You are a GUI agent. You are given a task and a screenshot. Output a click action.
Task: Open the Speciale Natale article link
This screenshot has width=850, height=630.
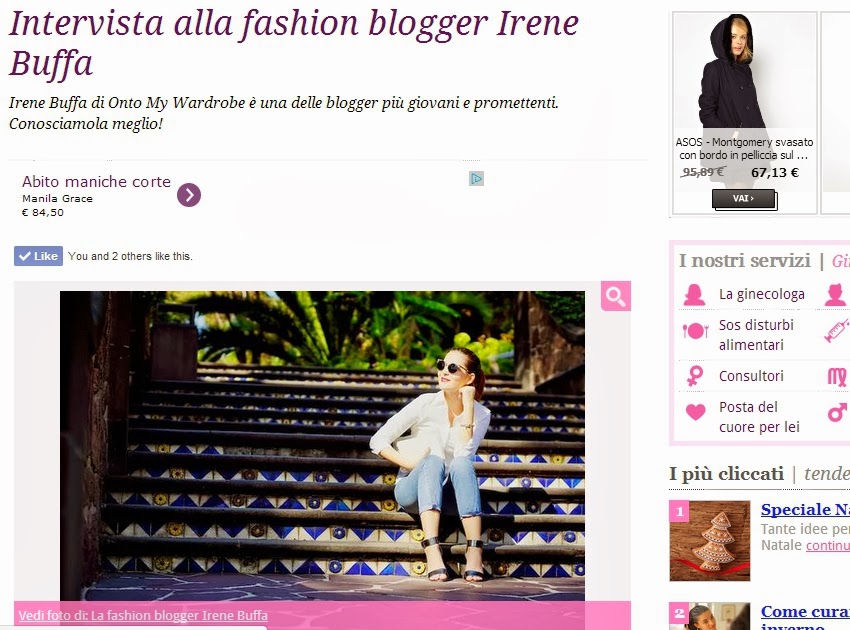pyautogui.click(x=805, y=510)
